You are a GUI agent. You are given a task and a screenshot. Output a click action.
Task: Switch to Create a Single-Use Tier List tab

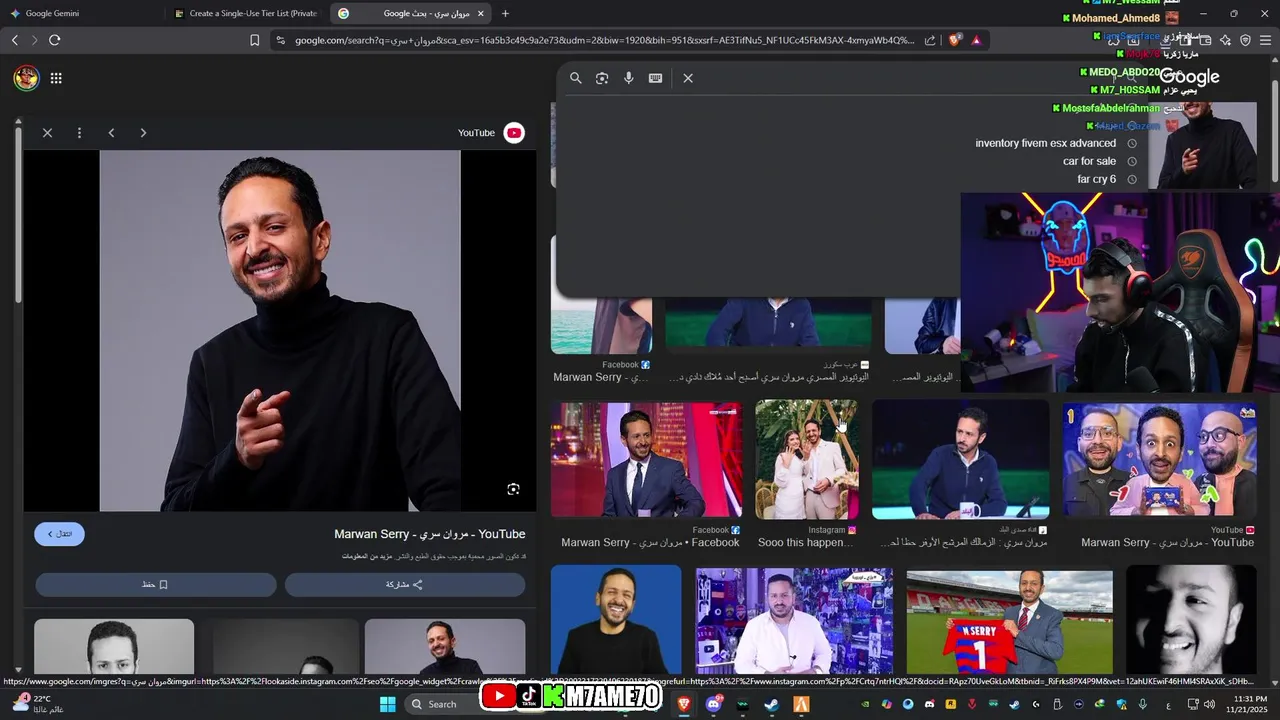click(x=246, y=13)
